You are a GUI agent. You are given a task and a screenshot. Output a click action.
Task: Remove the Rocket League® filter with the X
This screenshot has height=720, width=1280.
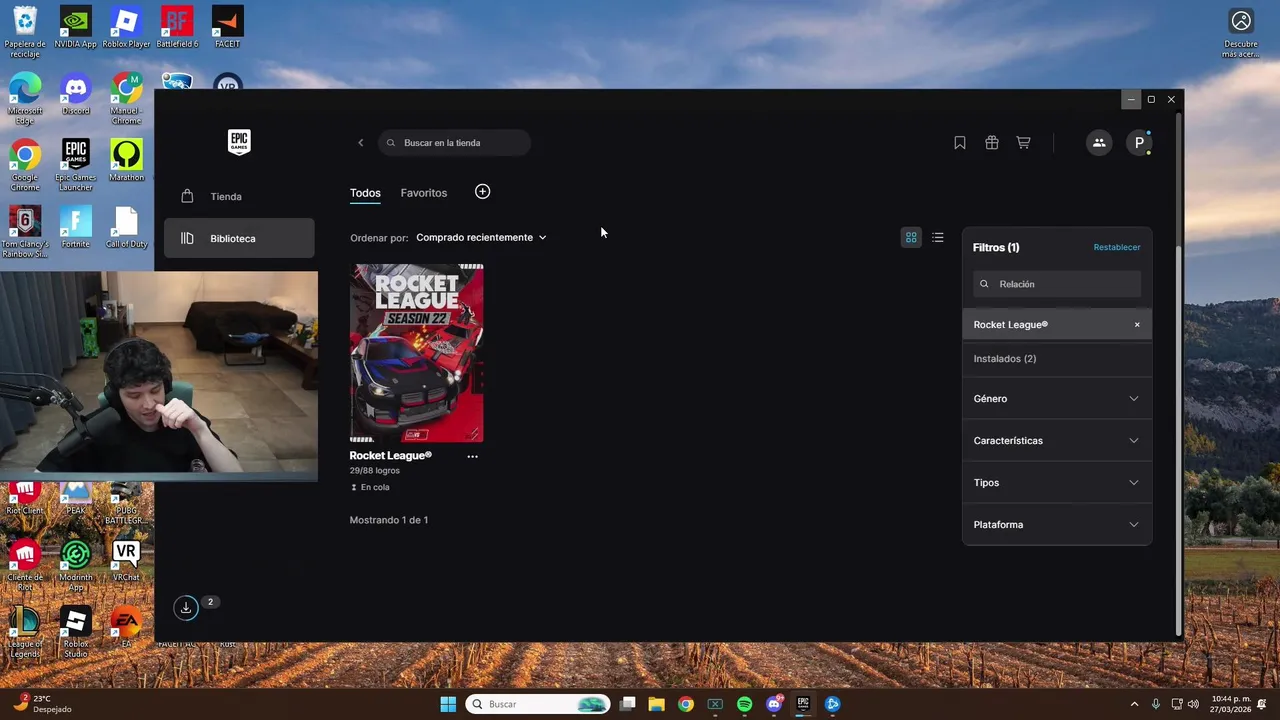point(1137,325)
